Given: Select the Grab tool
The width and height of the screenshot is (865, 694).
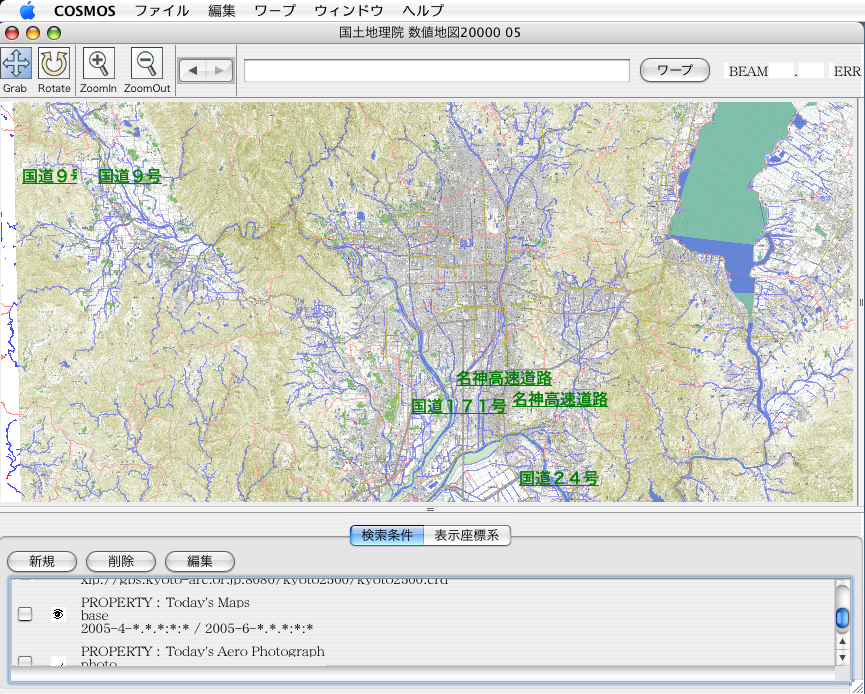Looking at the screenshot, I should 16,63.
